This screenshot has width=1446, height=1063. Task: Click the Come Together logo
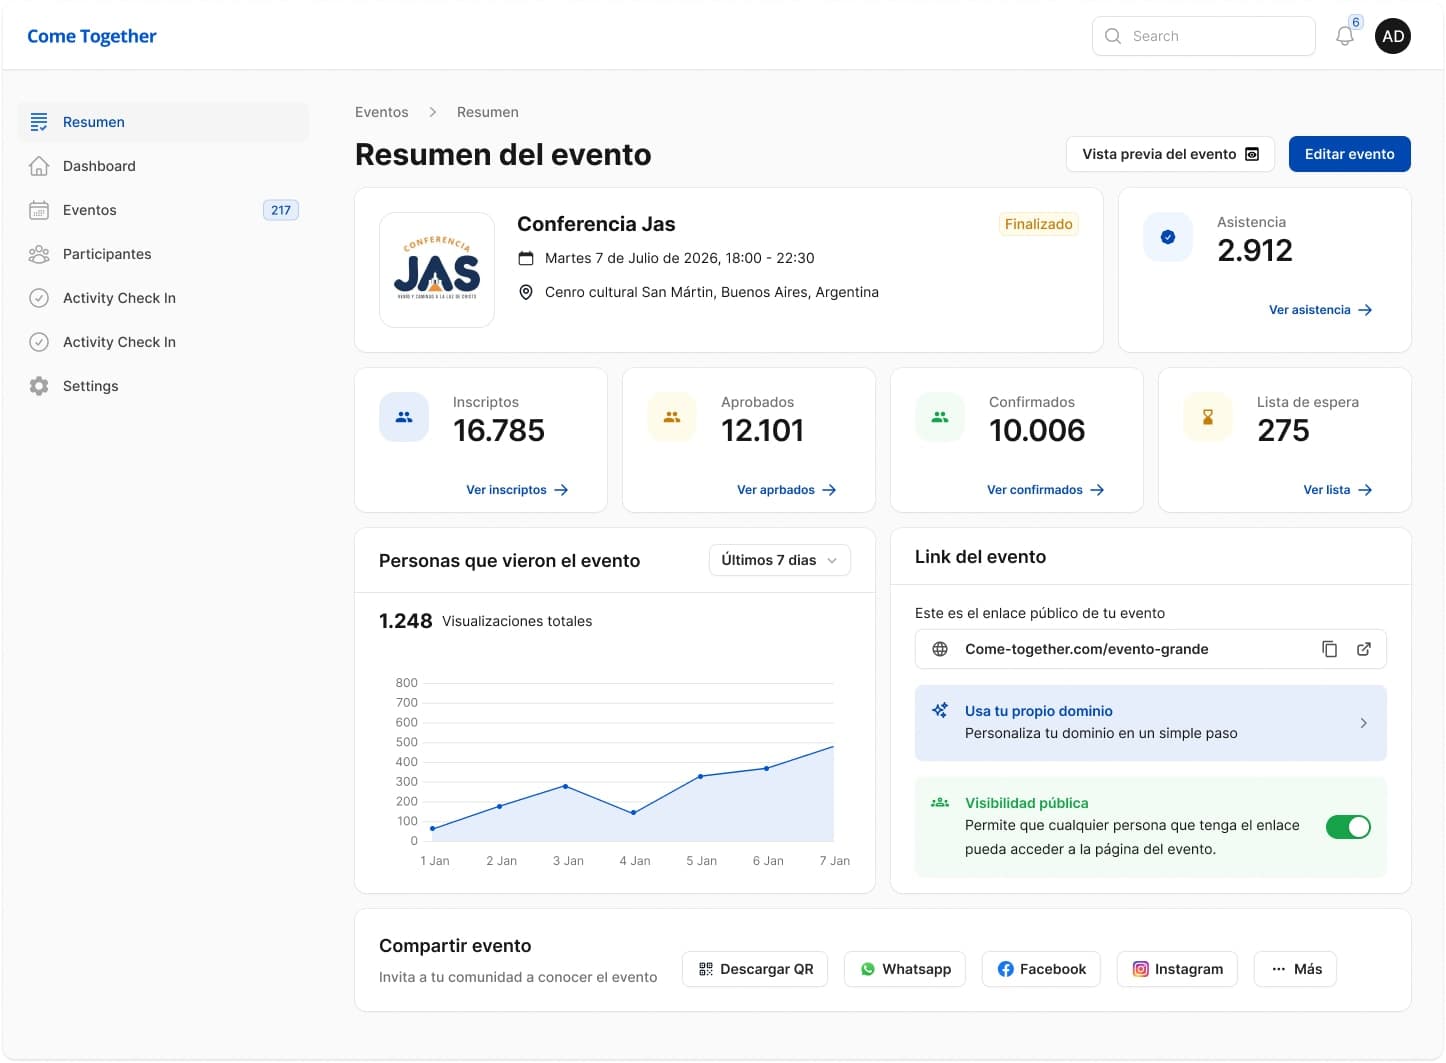(x=92, y=36)
